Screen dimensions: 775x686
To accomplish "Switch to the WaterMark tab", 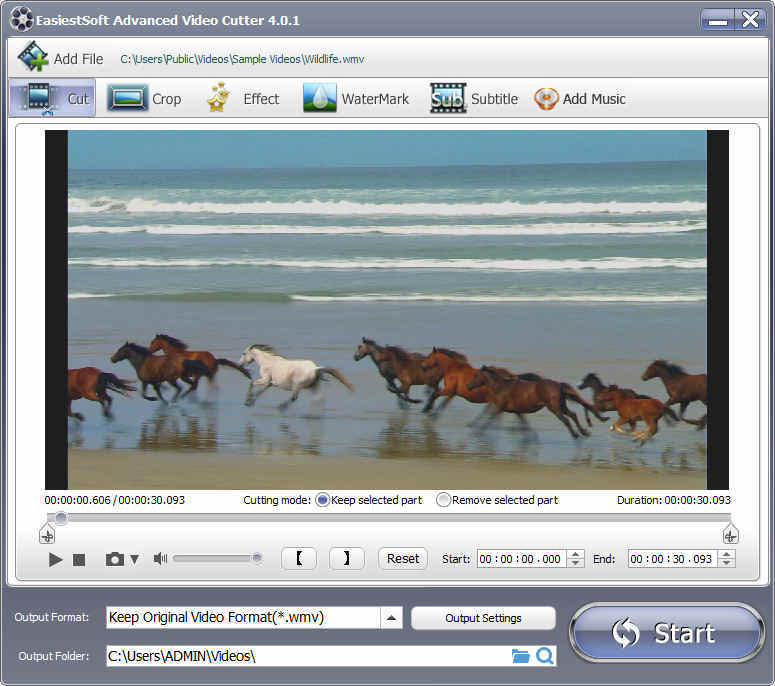I will 356,98.
